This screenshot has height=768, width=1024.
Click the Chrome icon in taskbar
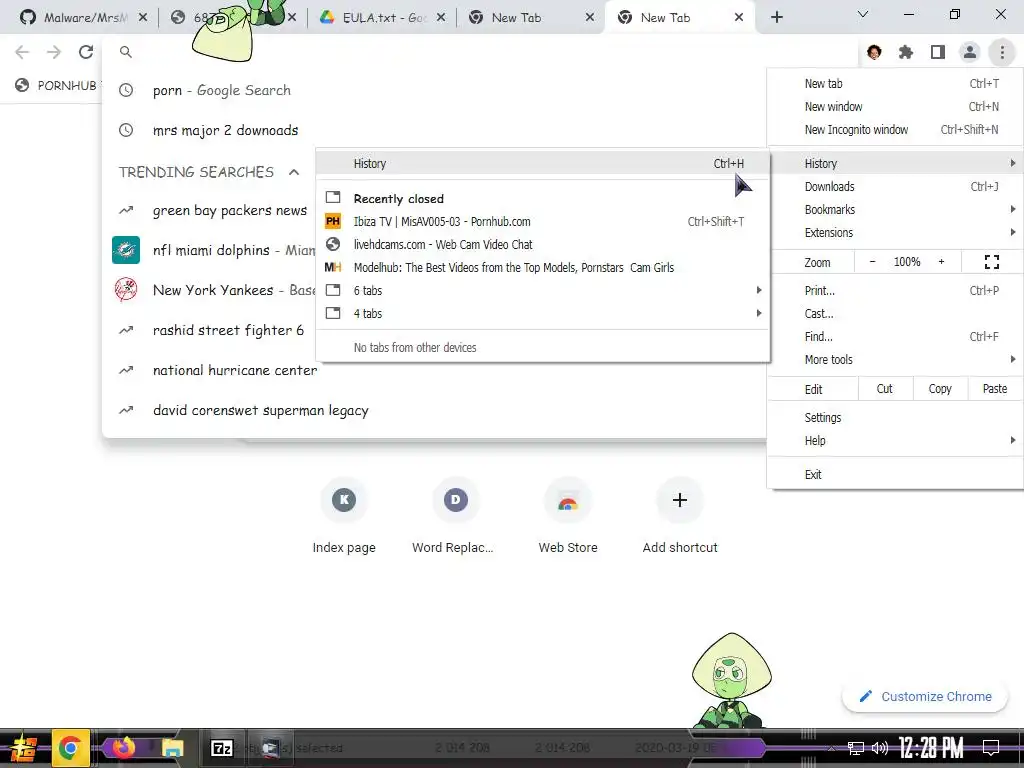coord(70,748)
